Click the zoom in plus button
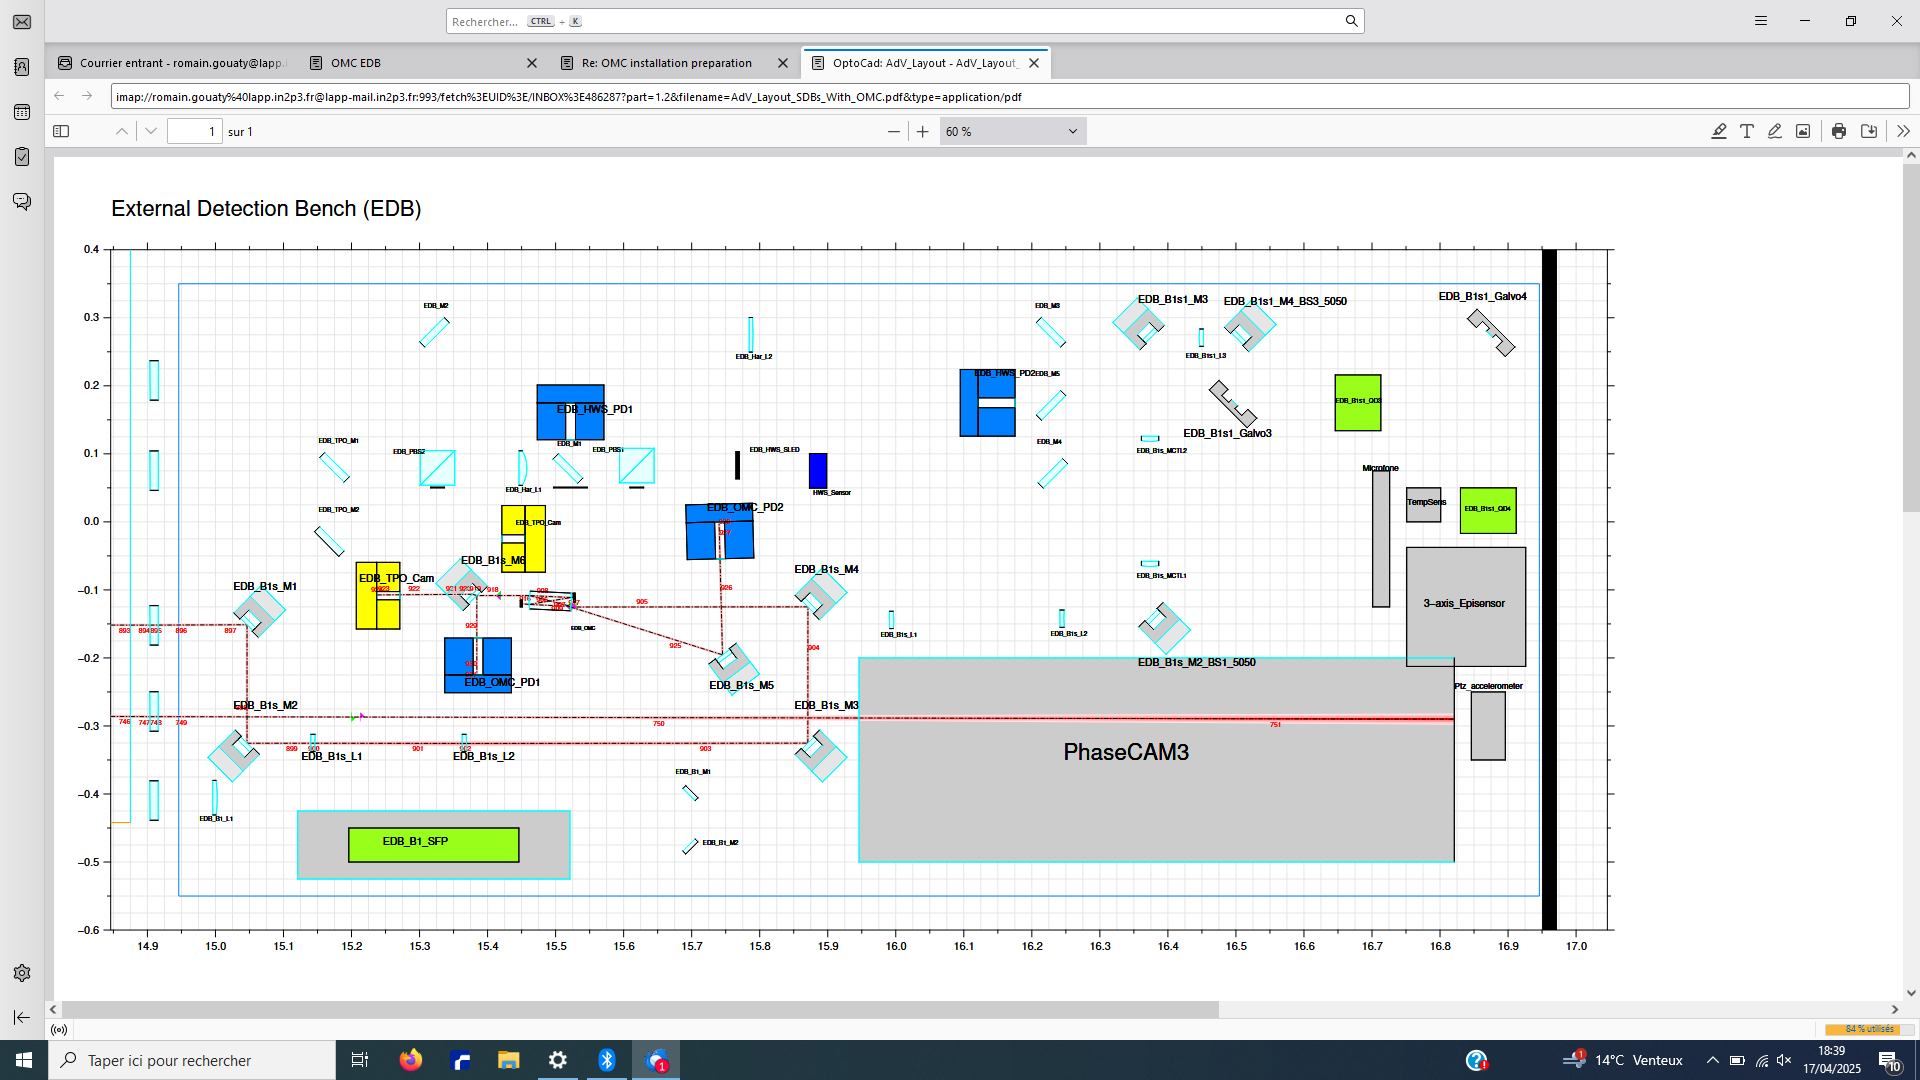 (922, 131)
